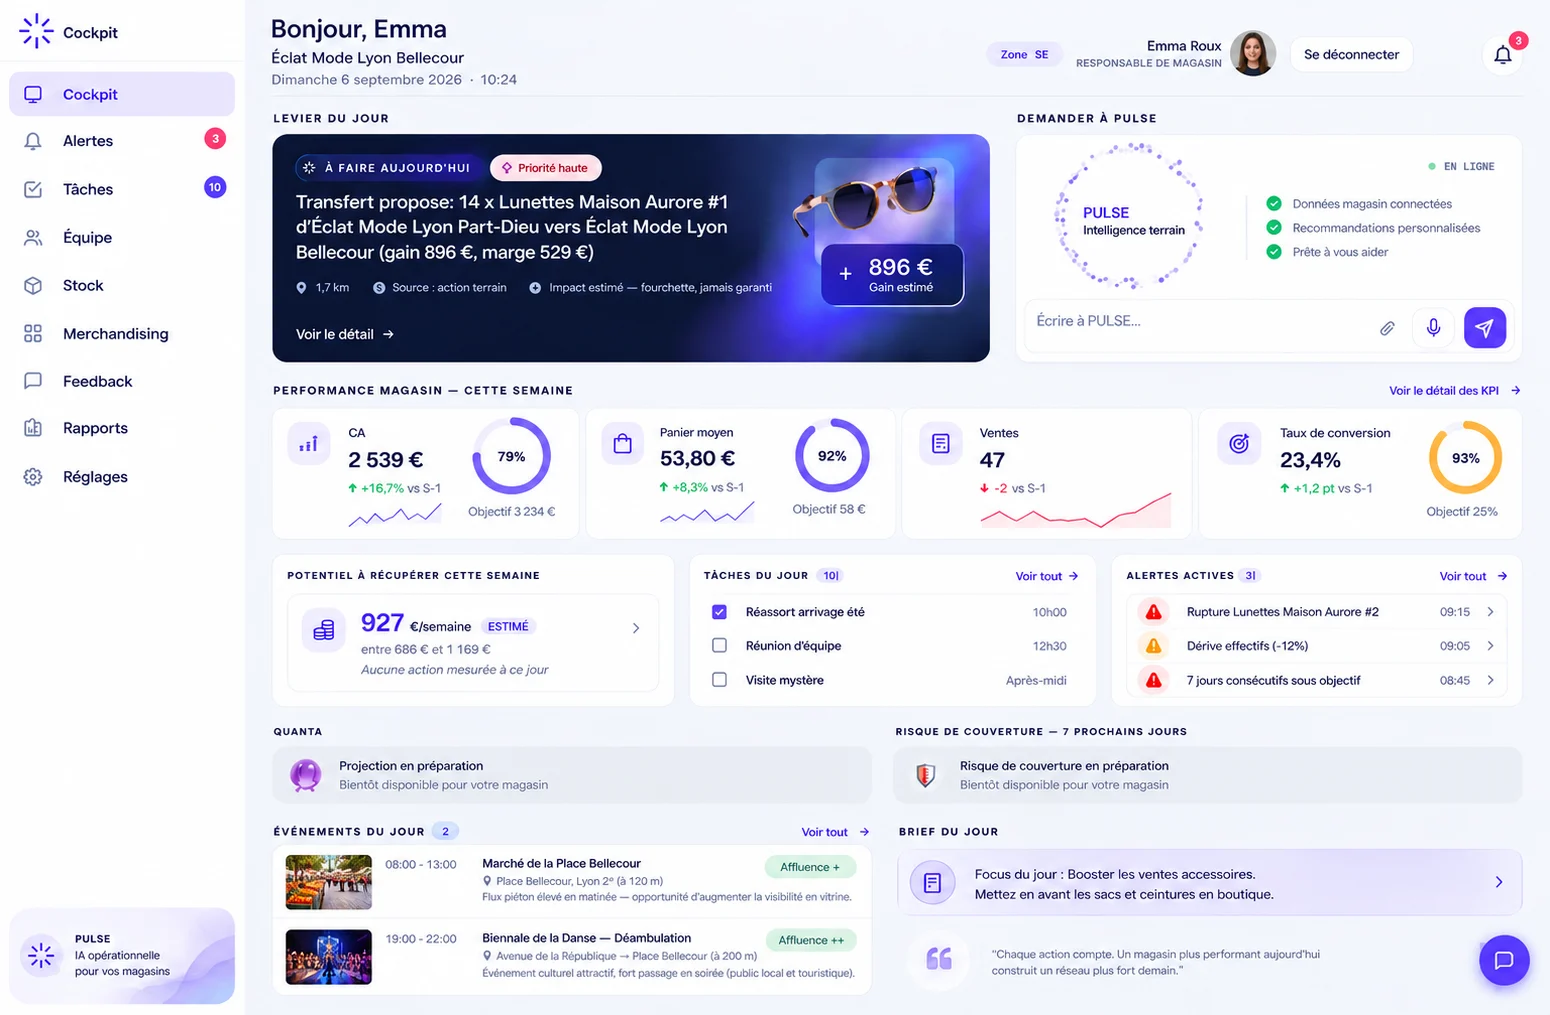Screen dimensions: 1550x1015
Task: Click Voir tout in Tâches du jour
Action: point(1047,576)
